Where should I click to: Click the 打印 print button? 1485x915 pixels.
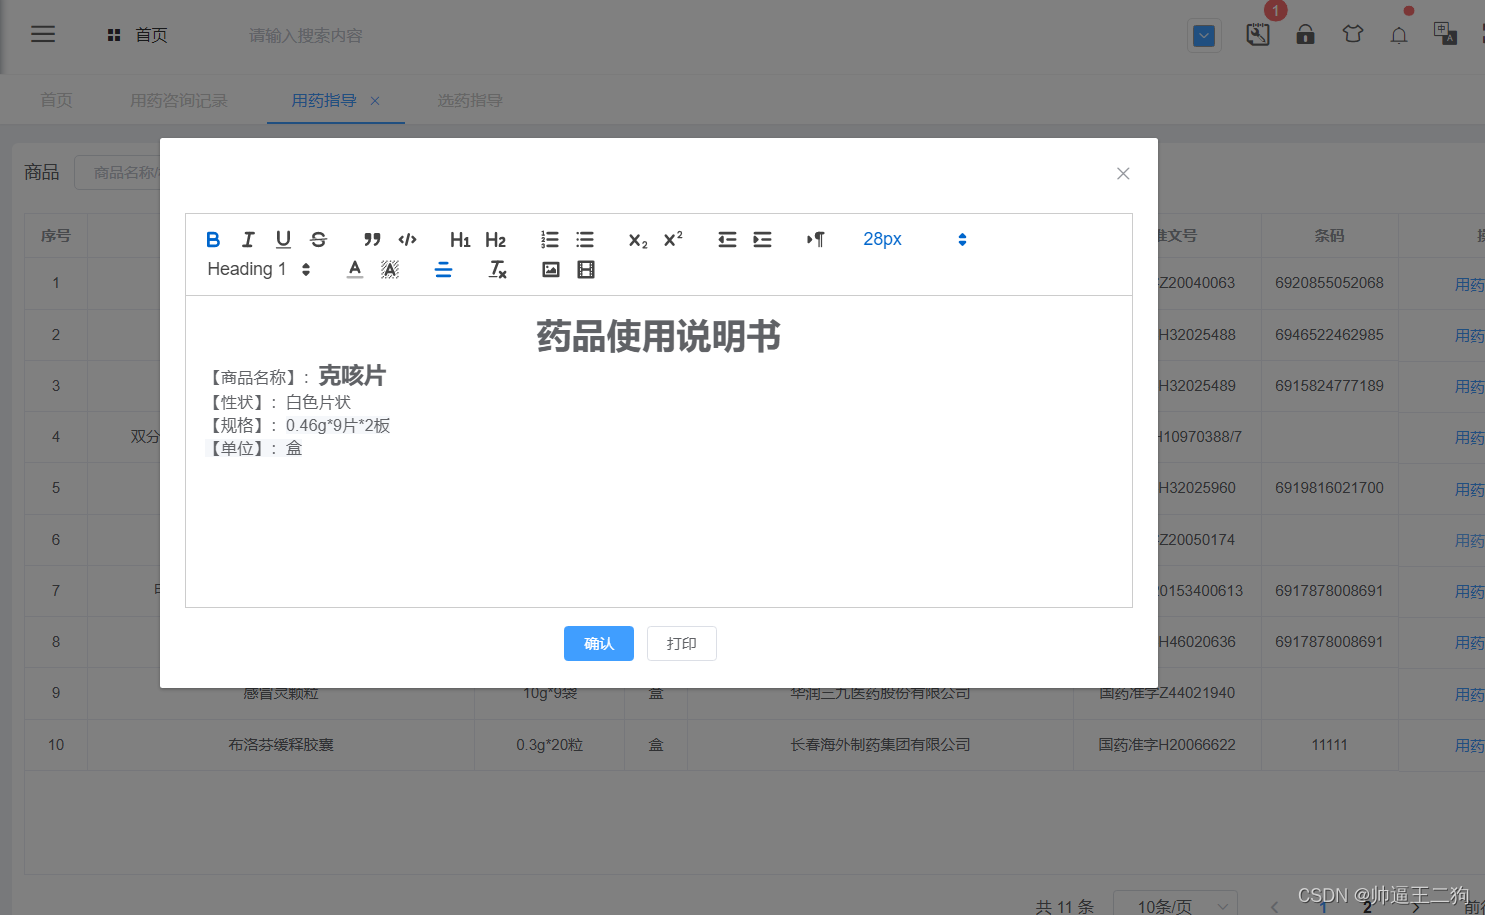tap(682, 643)
